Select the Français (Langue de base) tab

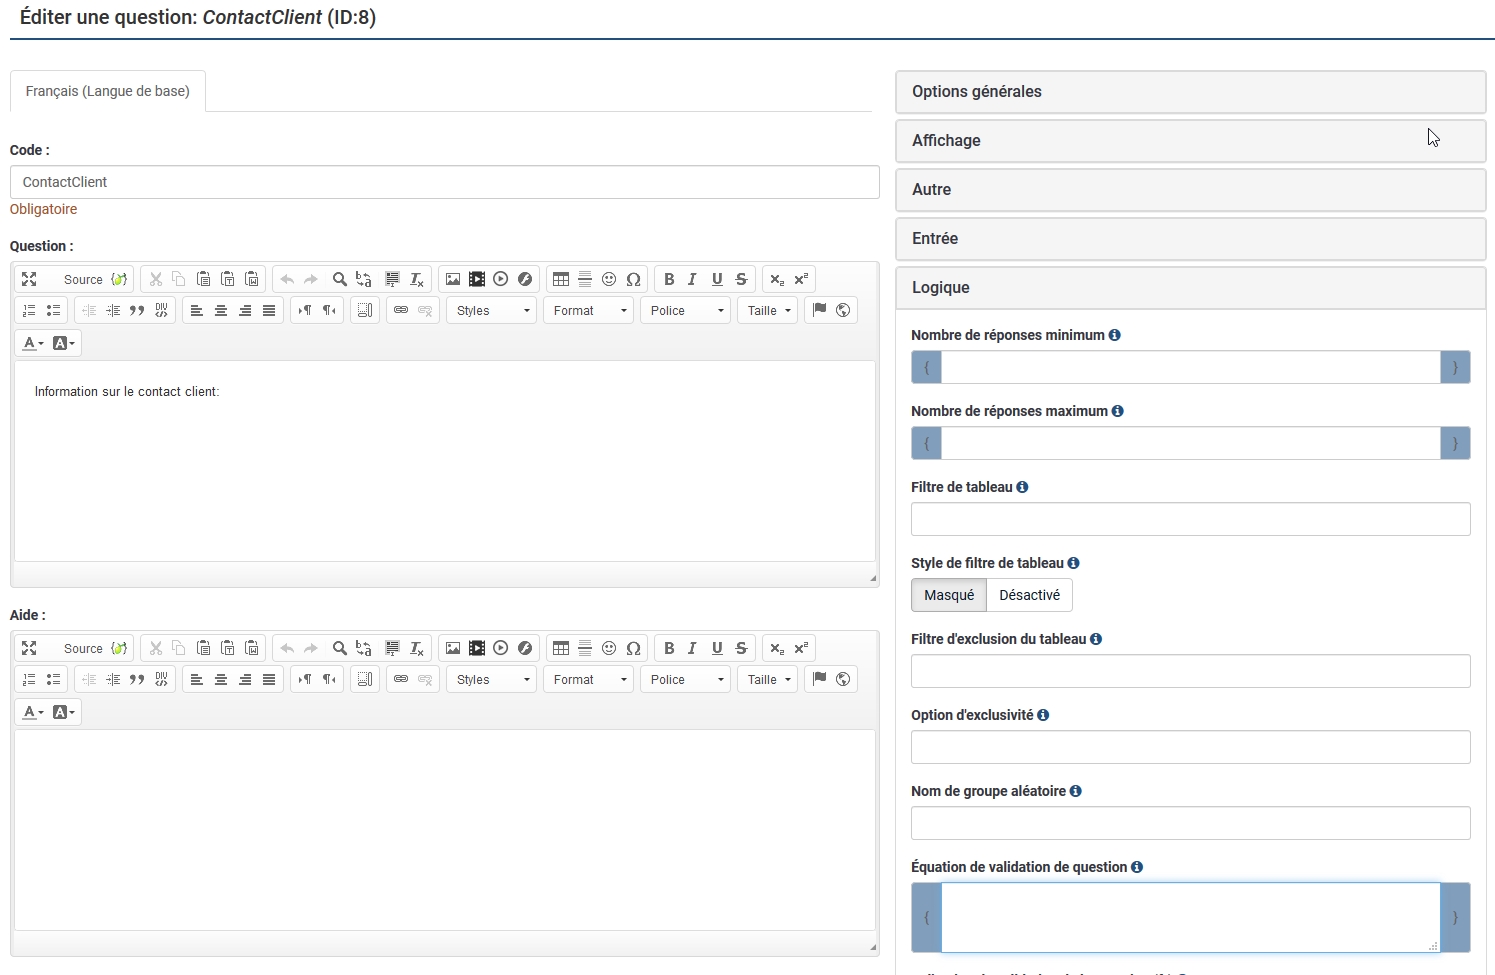point(108,91)
